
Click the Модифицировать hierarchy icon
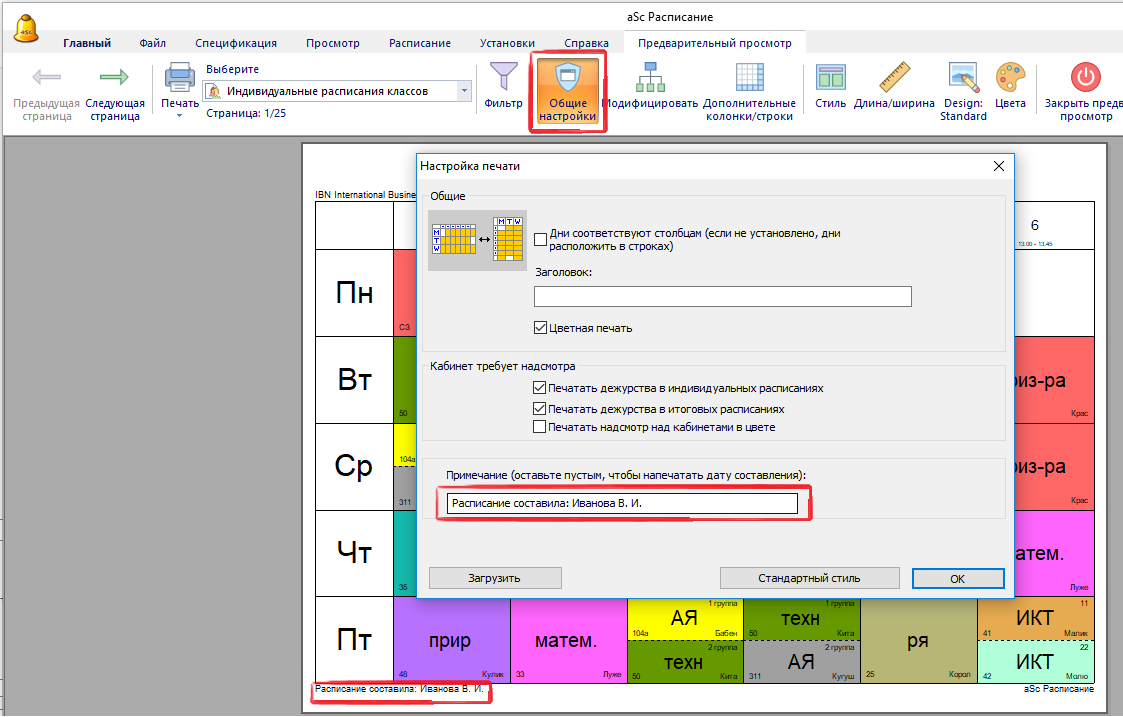tap(650, 79)
